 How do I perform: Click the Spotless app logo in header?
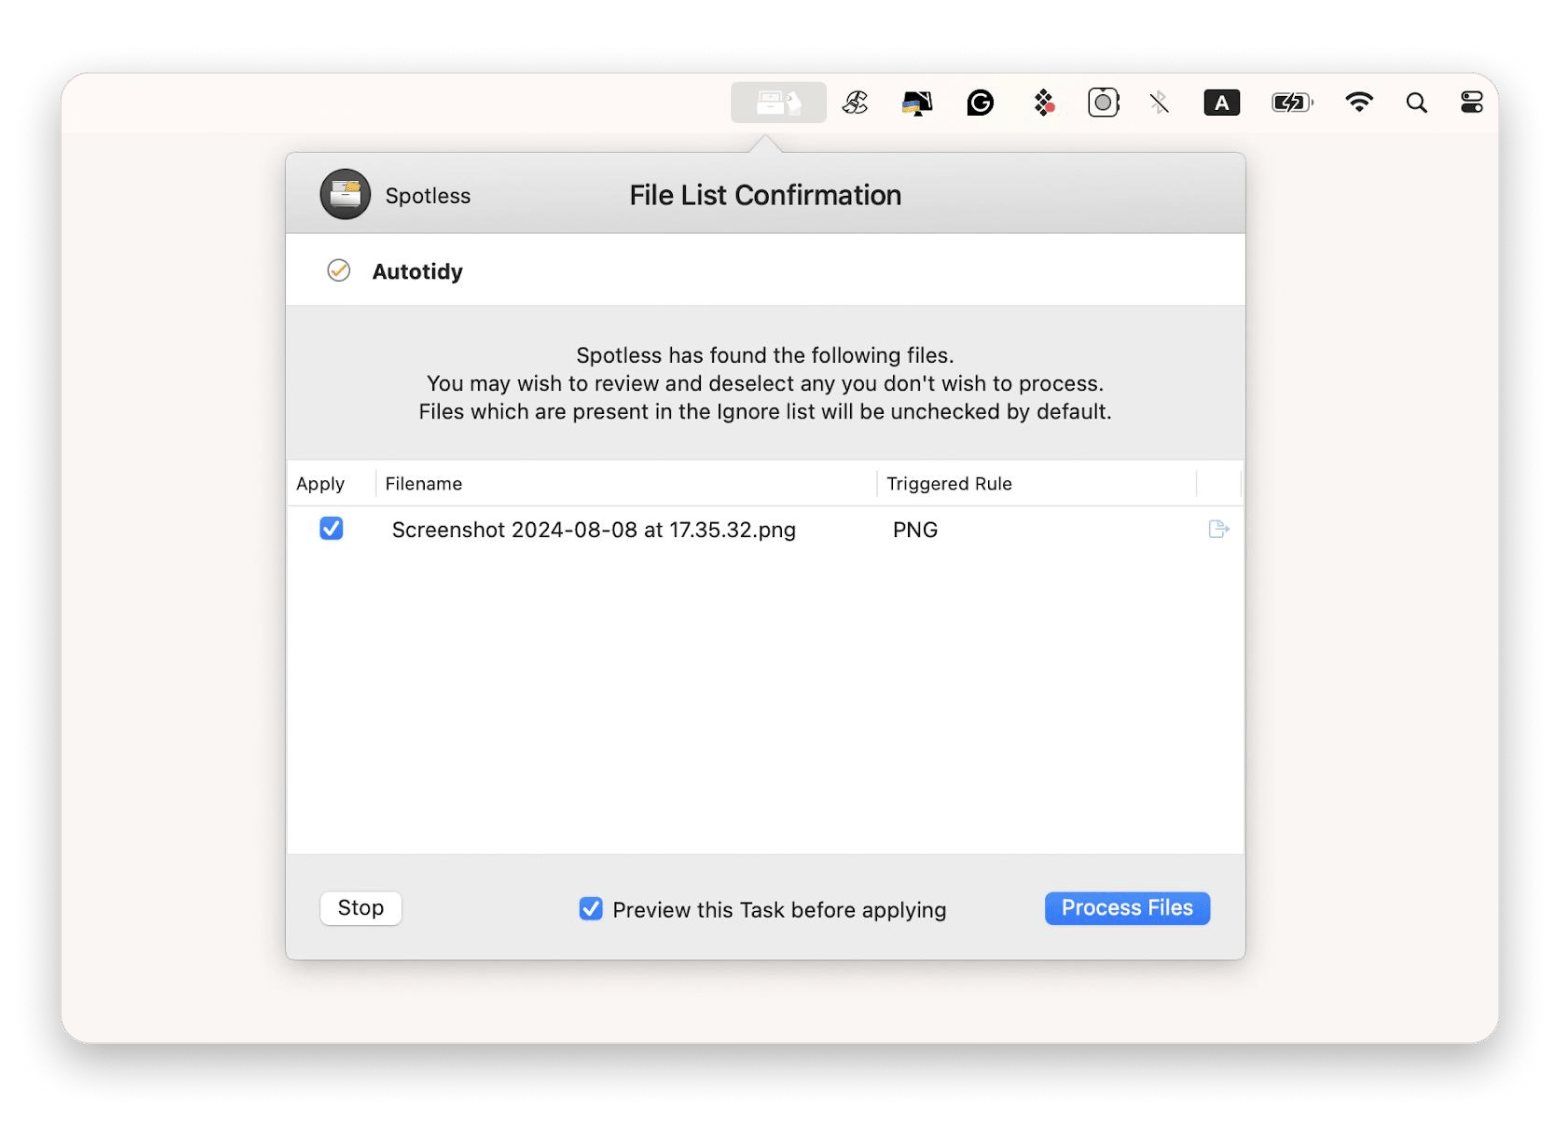pyautogui.click(x=345, y=194)
